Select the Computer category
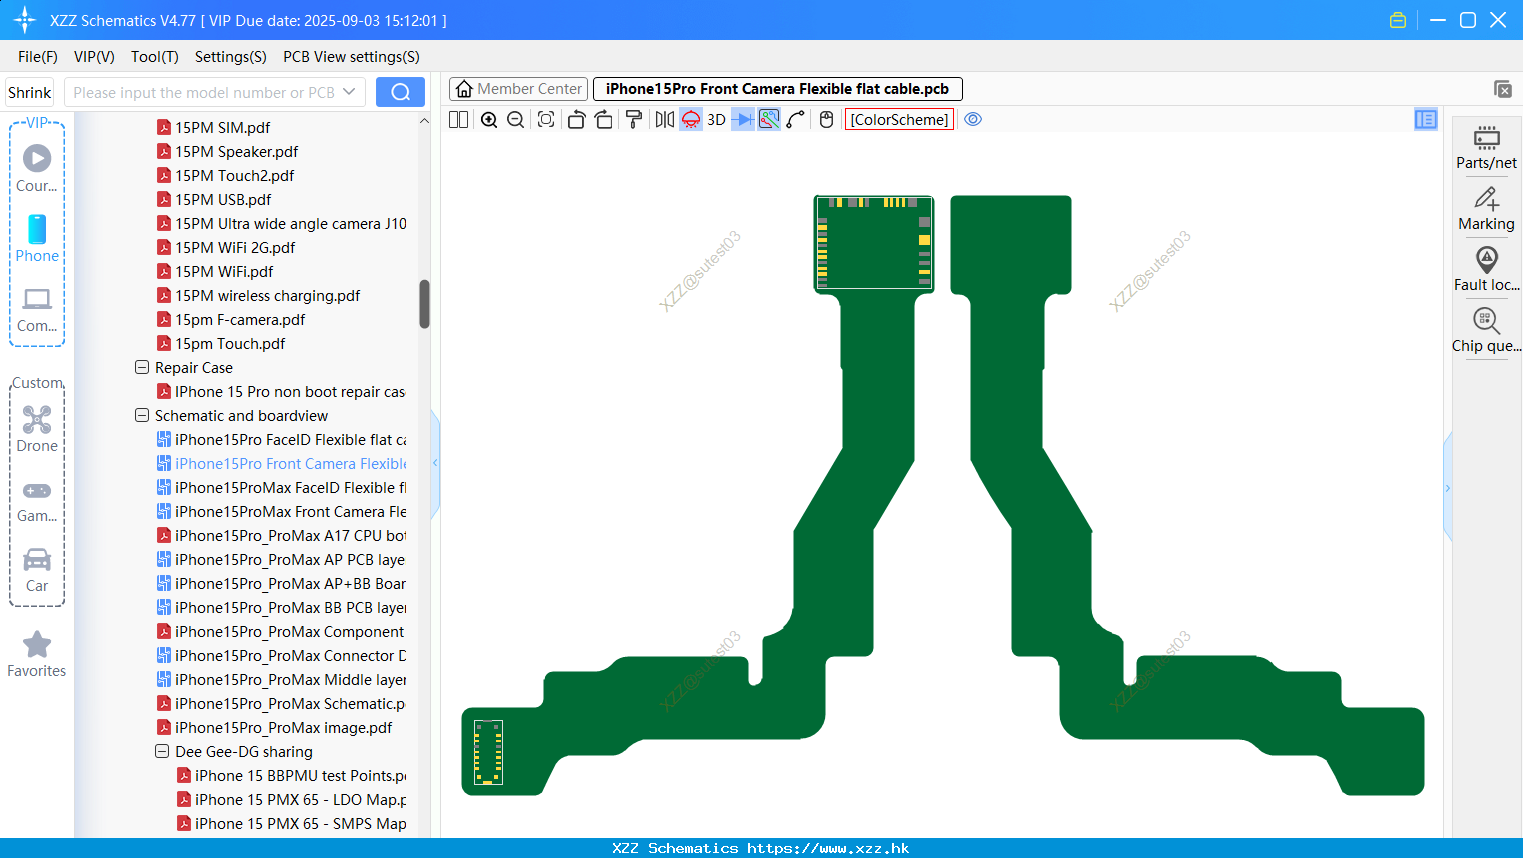Viewport: 1523px width, 858px height. click(x=37, y=310)
